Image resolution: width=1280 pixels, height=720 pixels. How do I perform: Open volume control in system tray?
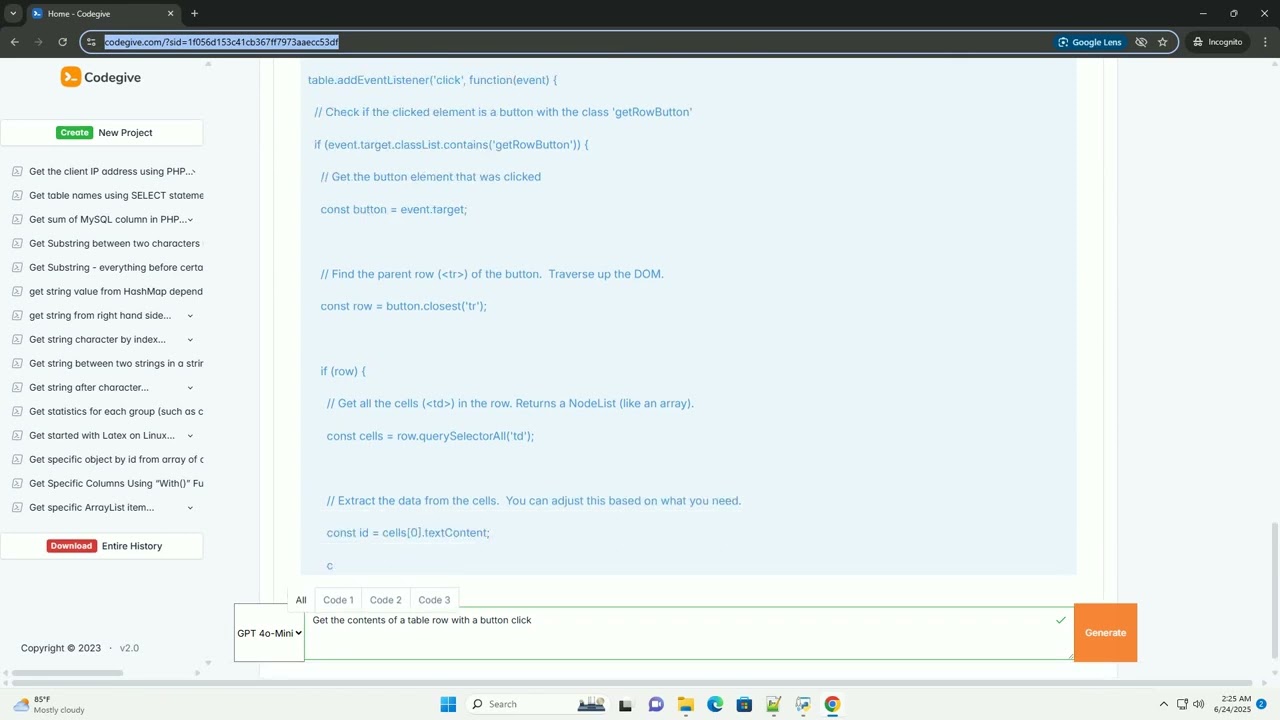1198,704
